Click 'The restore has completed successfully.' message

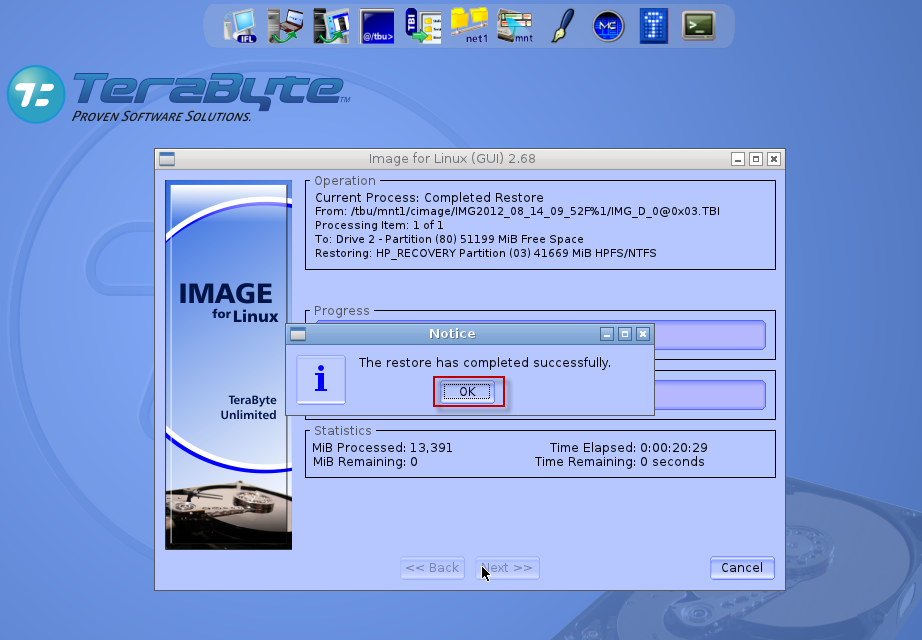point(485,362)
